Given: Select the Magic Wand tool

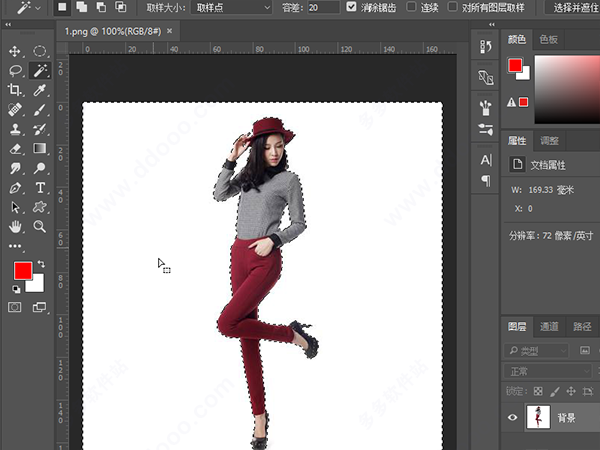Looking at the screenshot, I should [x=40, y=71].
